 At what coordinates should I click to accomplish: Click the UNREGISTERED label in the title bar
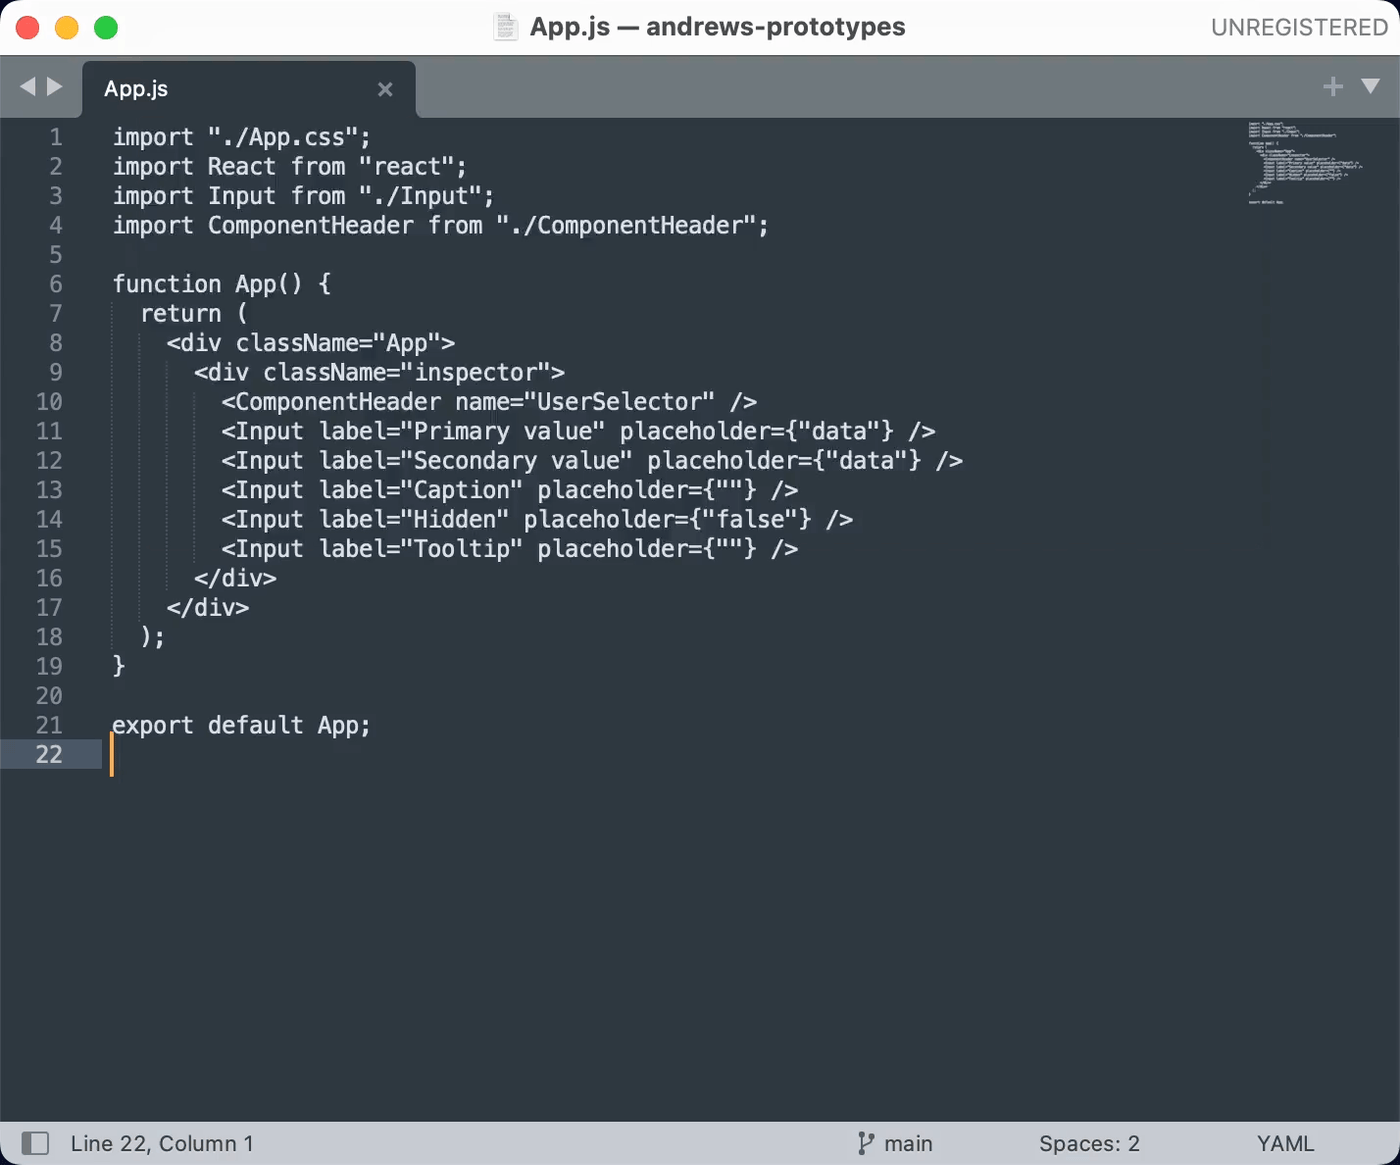click(1299, 27)
